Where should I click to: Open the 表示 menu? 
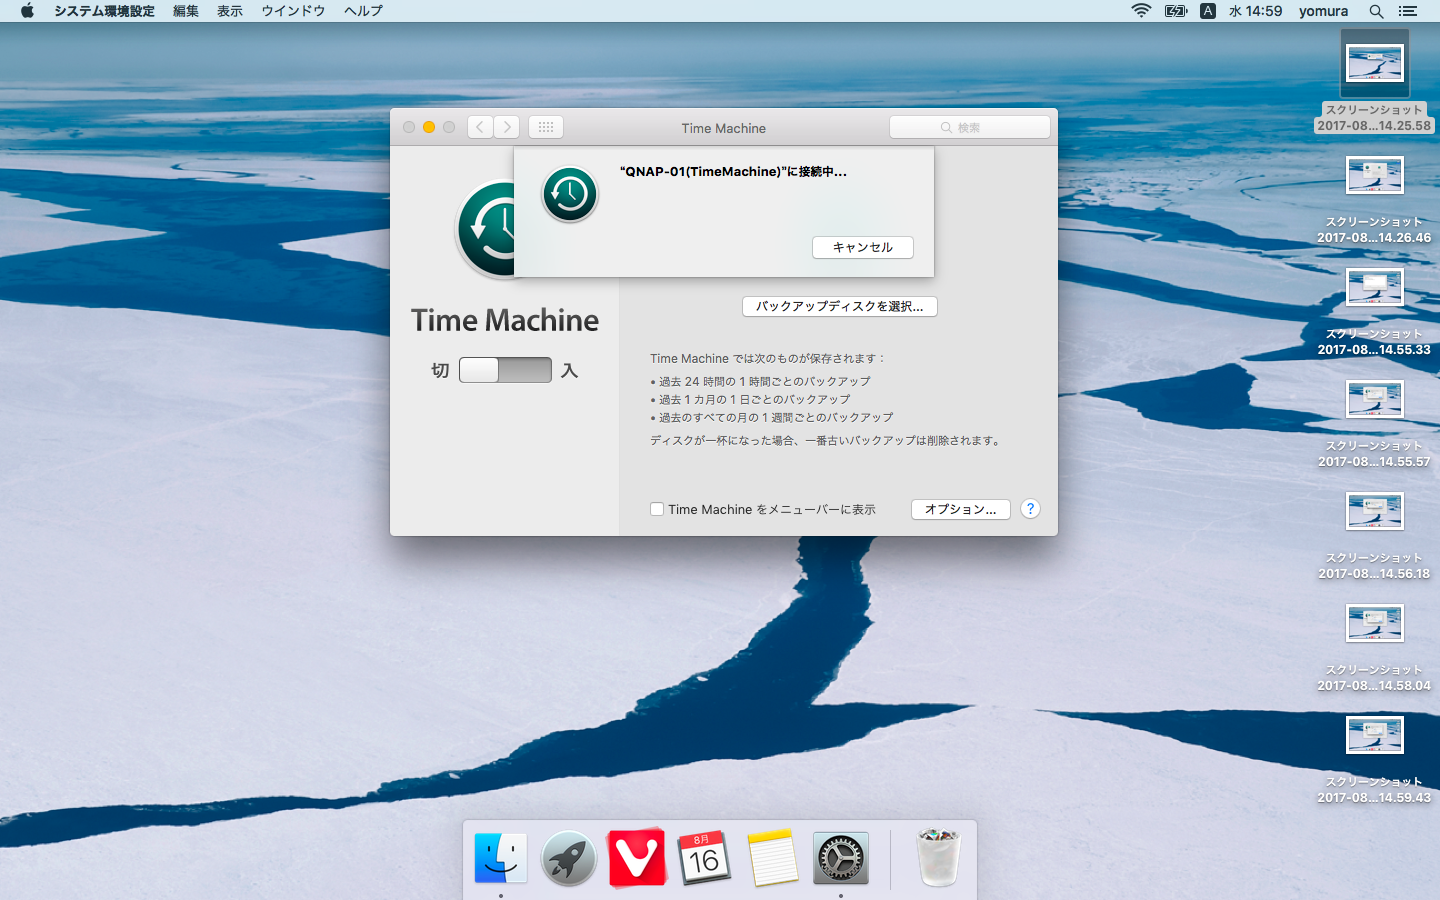230,11
